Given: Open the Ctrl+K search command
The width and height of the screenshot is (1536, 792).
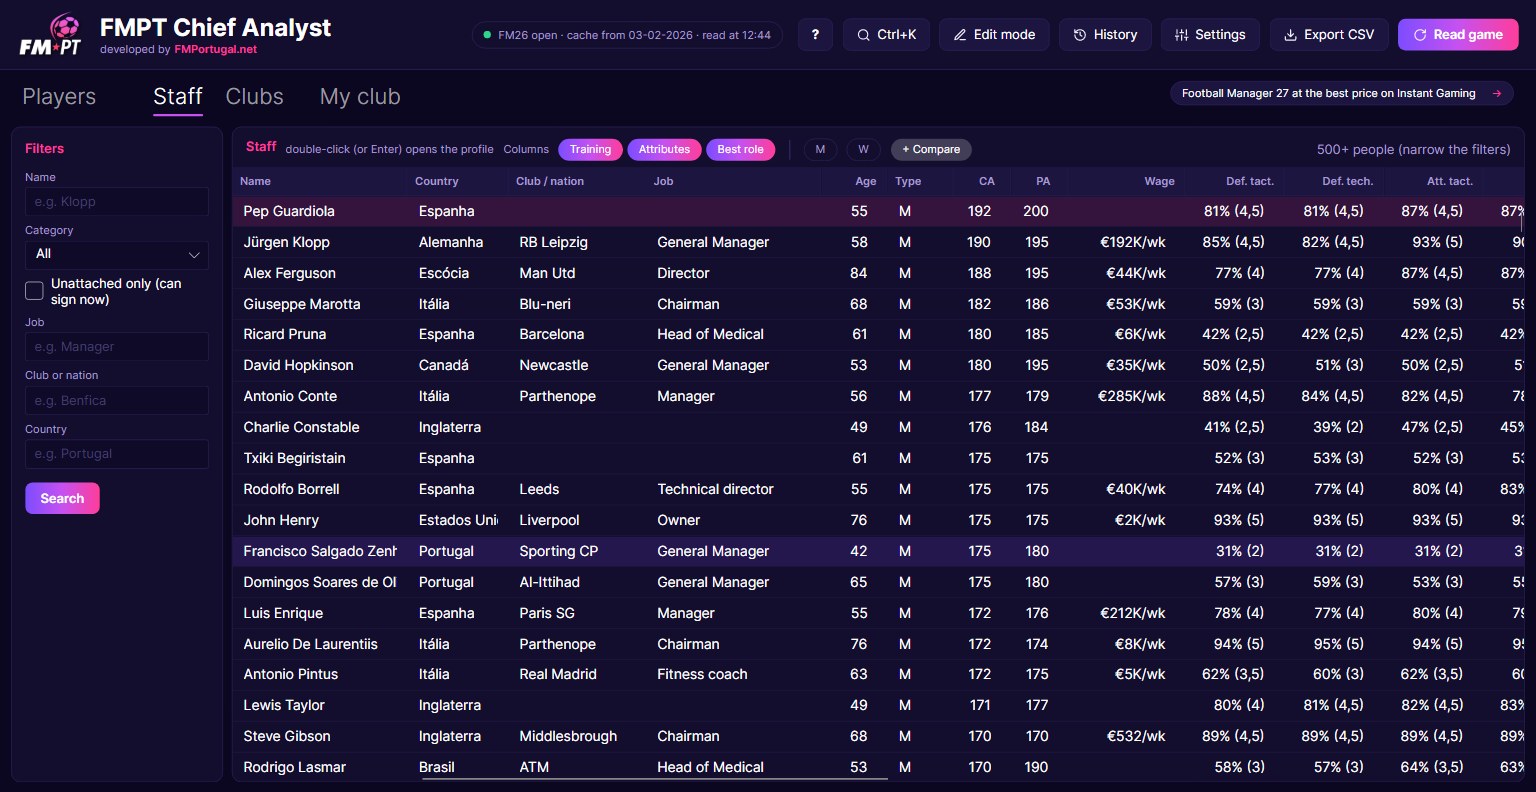Looking at the screenshot, I should (x=887, y=35).
